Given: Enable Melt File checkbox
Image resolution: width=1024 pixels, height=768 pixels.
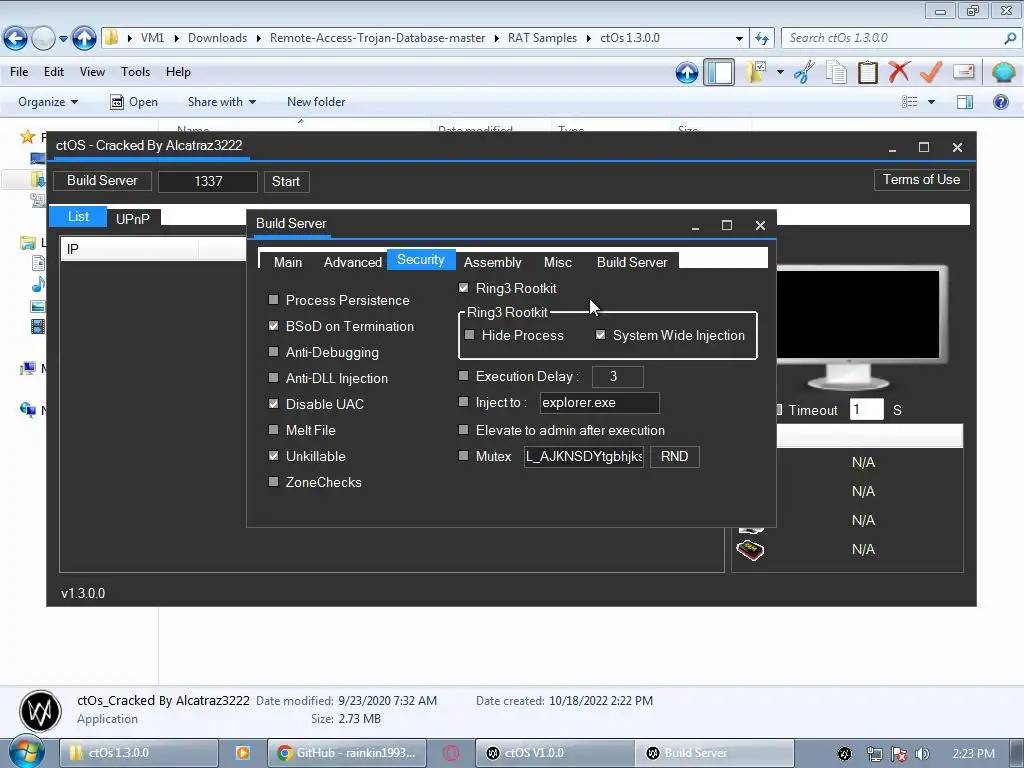Looking at the screenshot, I should point(274,430).
